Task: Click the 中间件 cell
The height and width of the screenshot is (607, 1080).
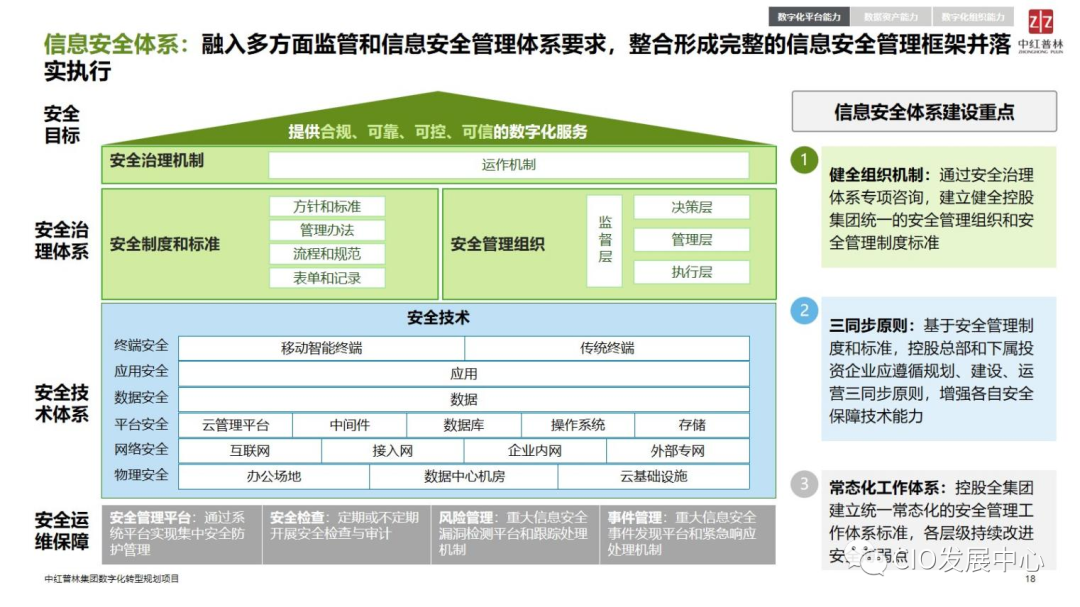Action: tap(350, 425)
